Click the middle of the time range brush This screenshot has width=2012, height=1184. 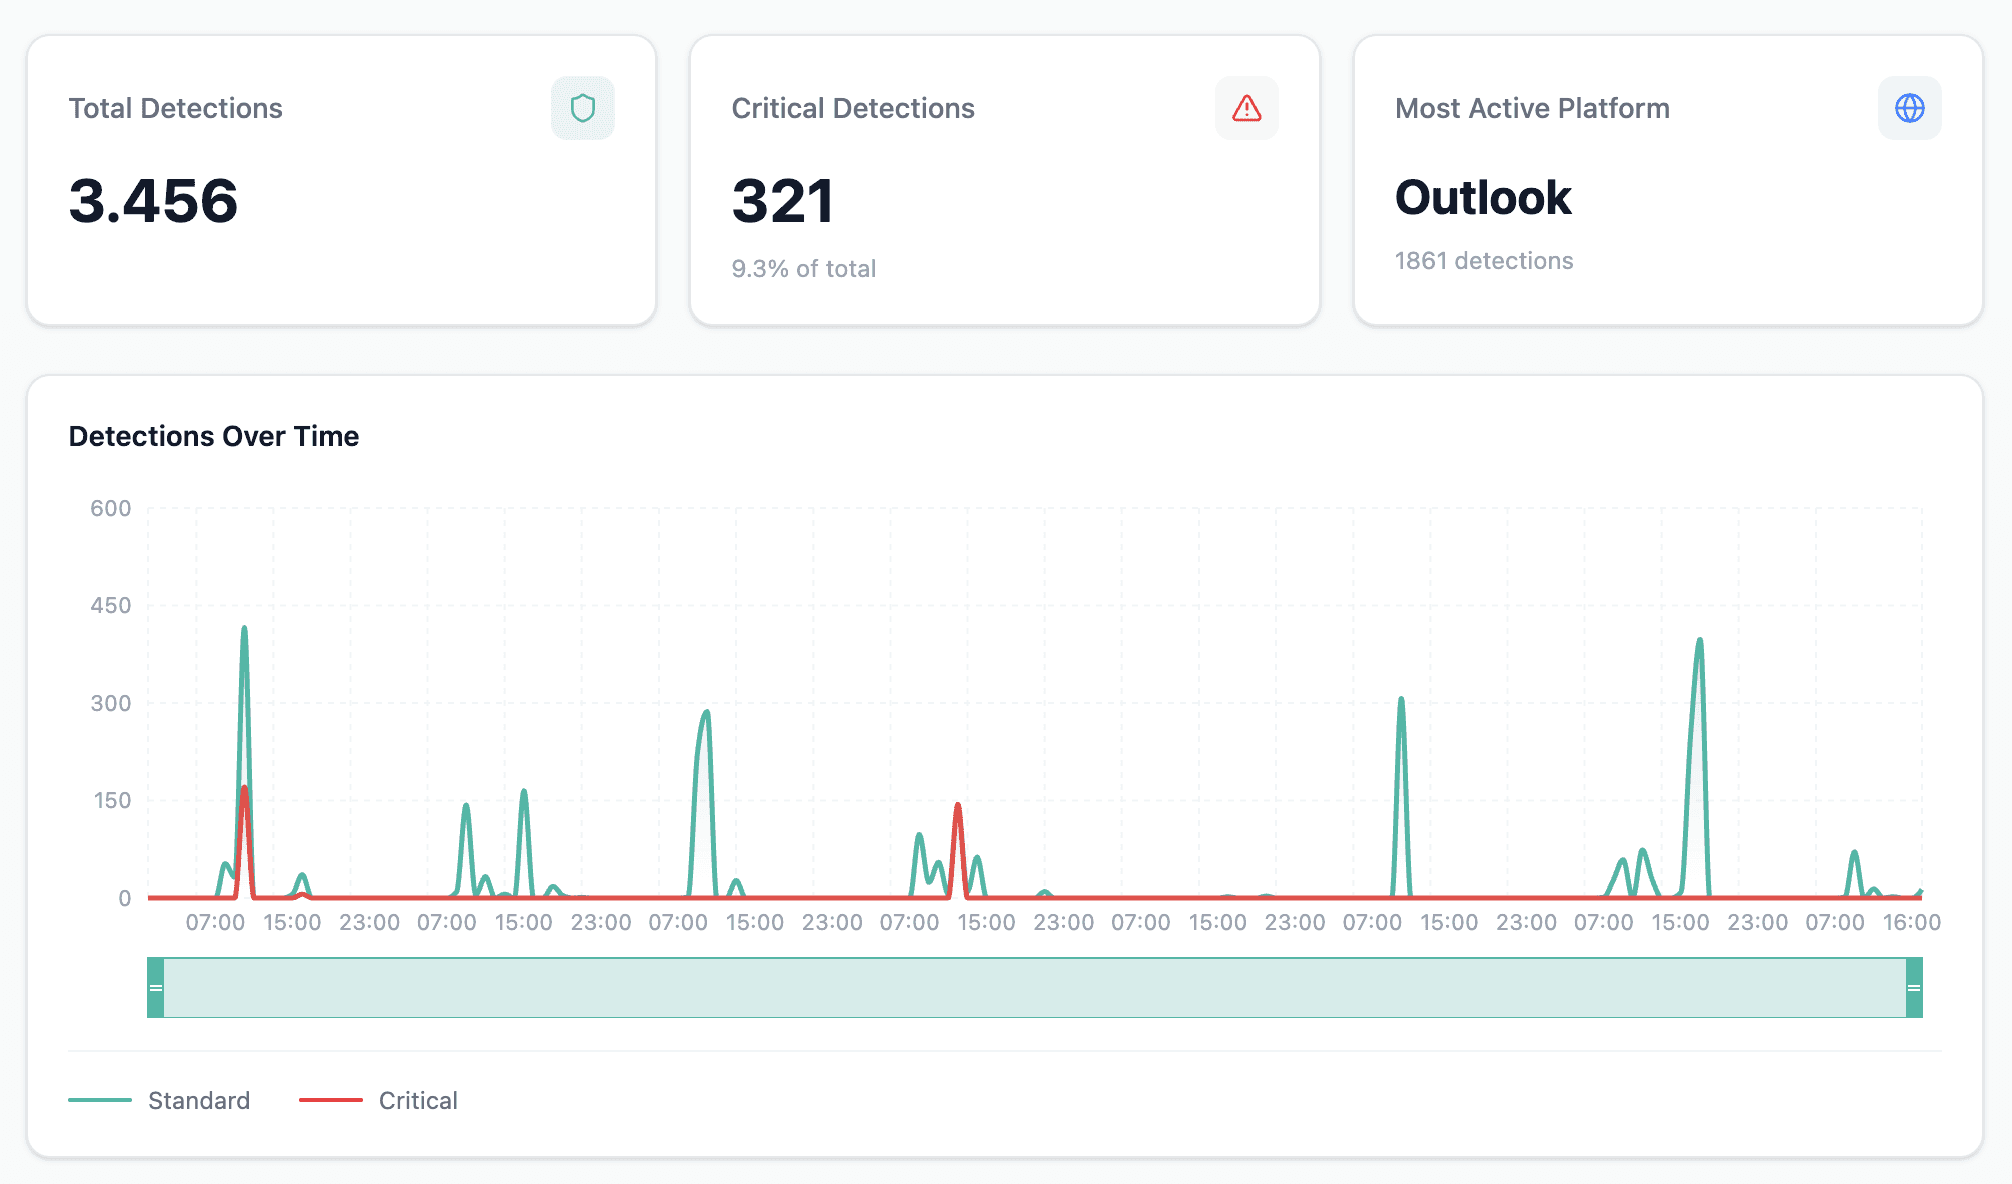(1035, 988)
